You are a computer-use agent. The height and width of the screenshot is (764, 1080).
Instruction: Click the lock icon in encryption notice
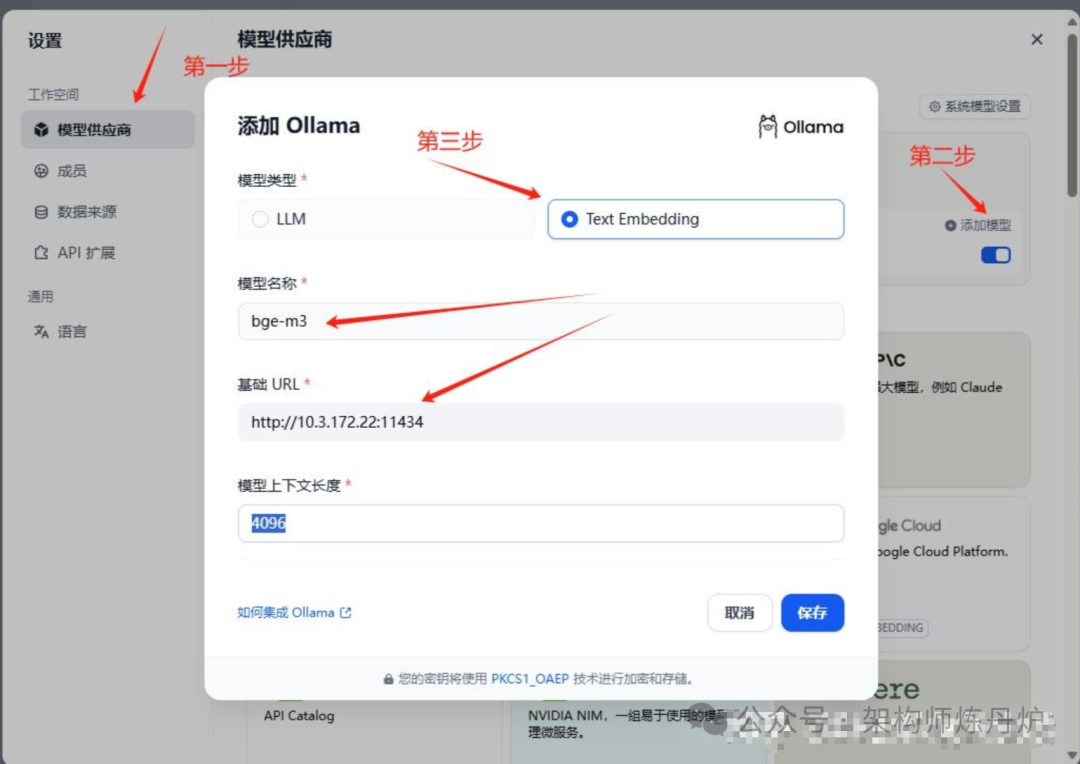click(x=388, y=679)
